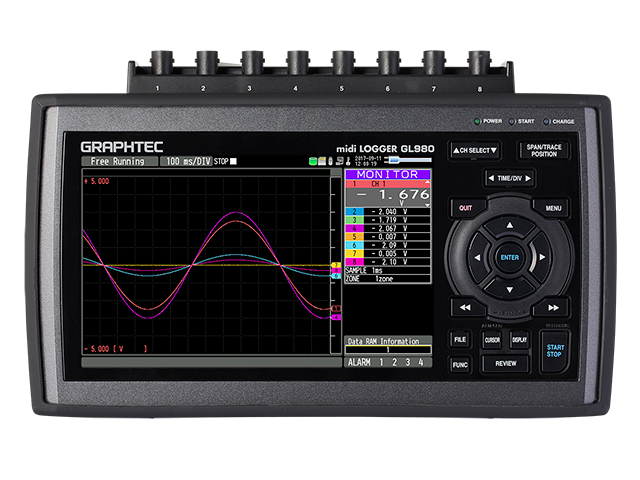The width and height of the screenshot is (640, 480).
Task: Select the -0.007 V channel 5 value
Action: [x=390, y=237]
